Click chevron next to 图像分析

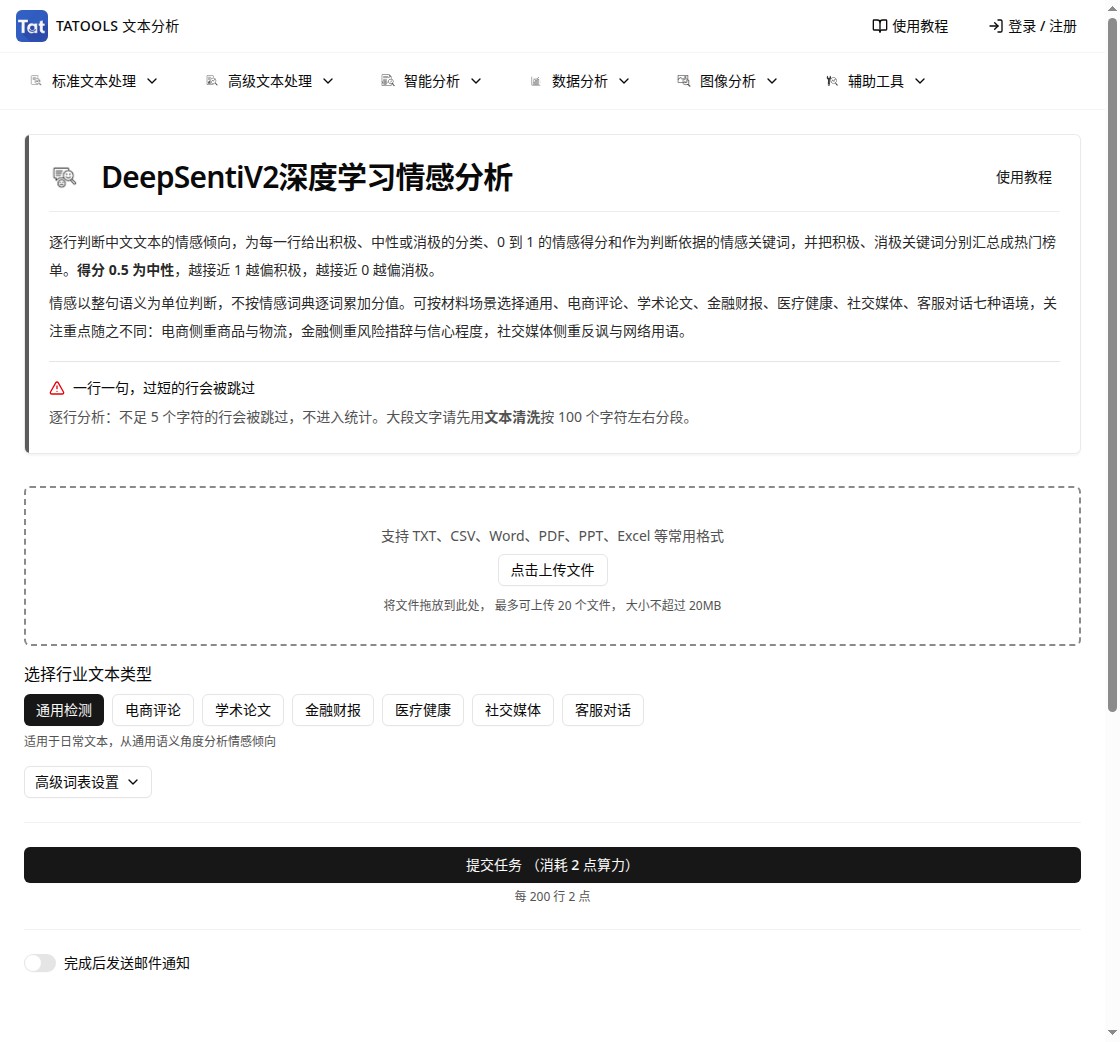(x=771, y=81)
